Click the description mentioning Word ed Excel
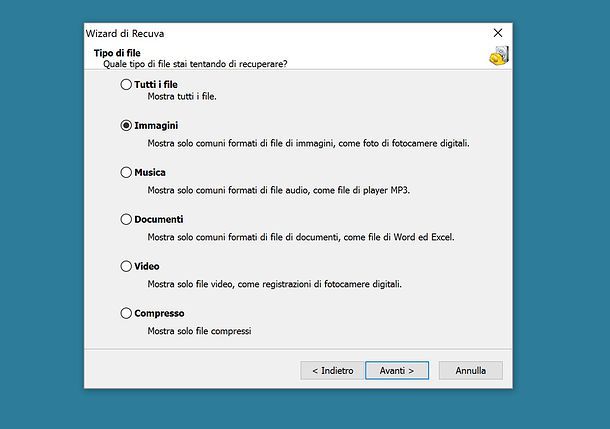This screenshot has width=610, height=429. 301,237
